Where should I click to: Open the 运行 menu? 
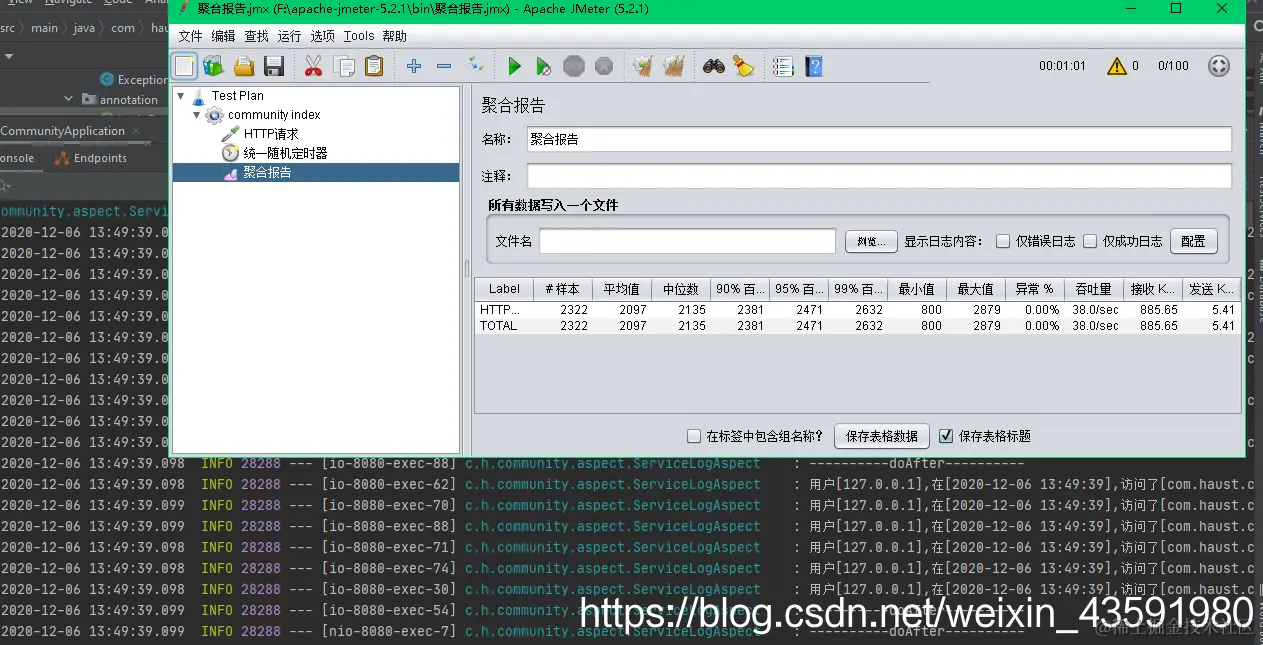click(x=288, y=35)
